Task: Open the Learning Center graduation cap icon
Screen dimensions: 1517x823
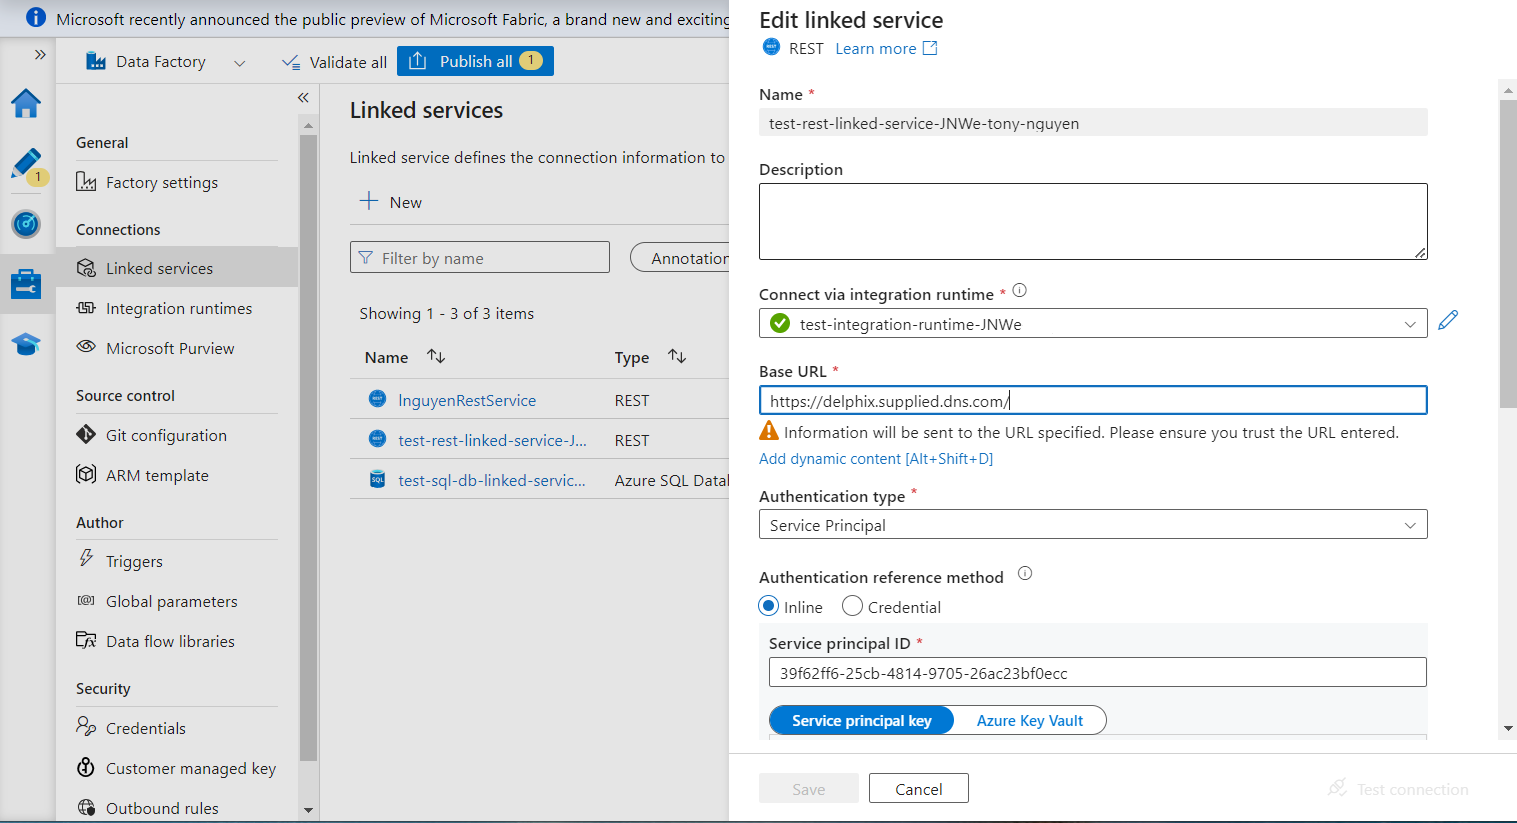Action: click(x=26, y=345)
